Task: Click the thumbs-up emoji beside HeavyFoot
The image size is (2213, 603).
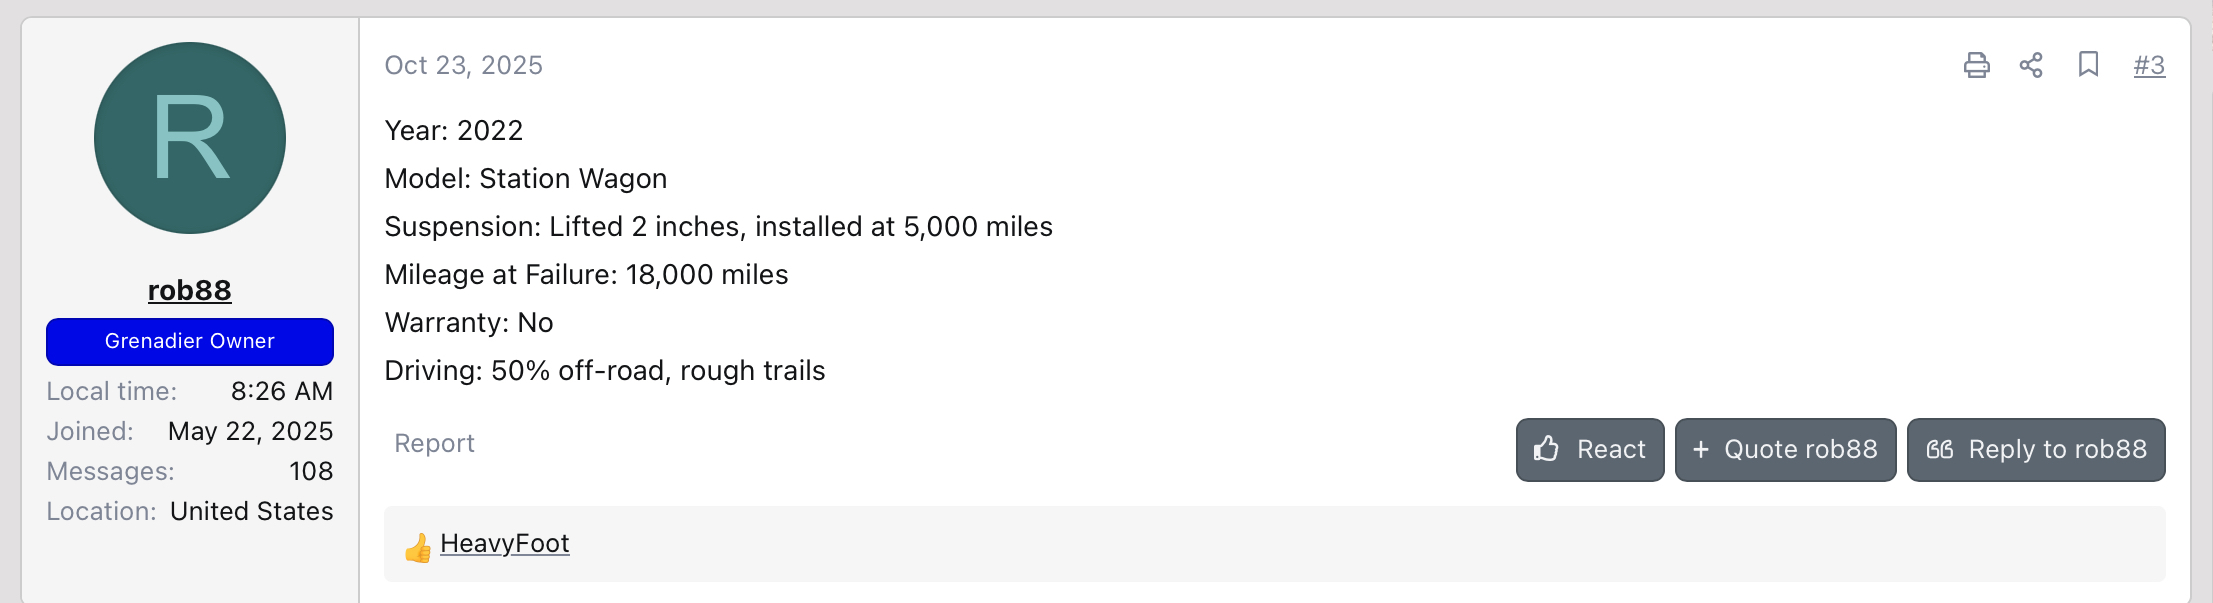Action: tap(418, 547)
